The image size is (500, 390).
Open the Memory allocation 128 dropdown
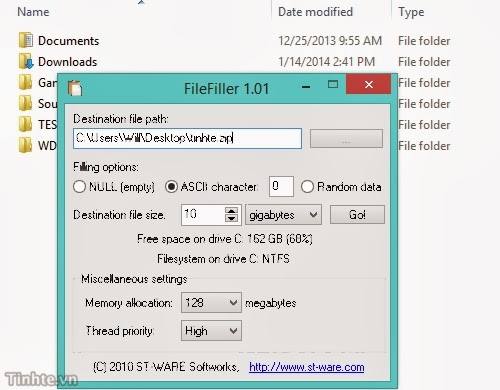(x=211, y=303)
